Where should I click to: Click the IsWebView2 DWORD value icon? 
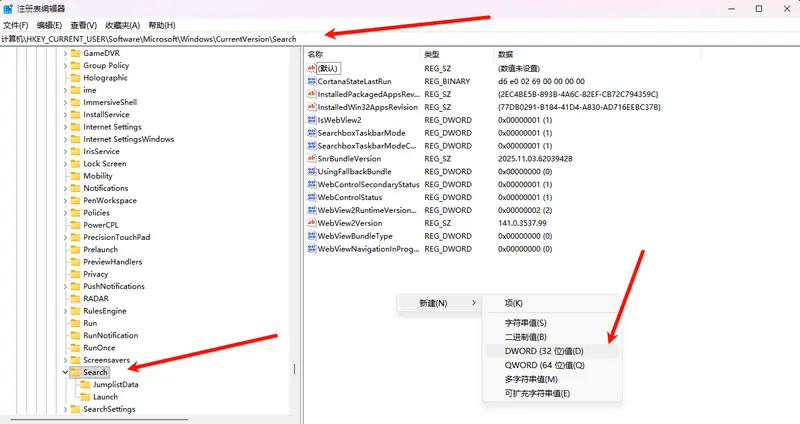(312, 120)
